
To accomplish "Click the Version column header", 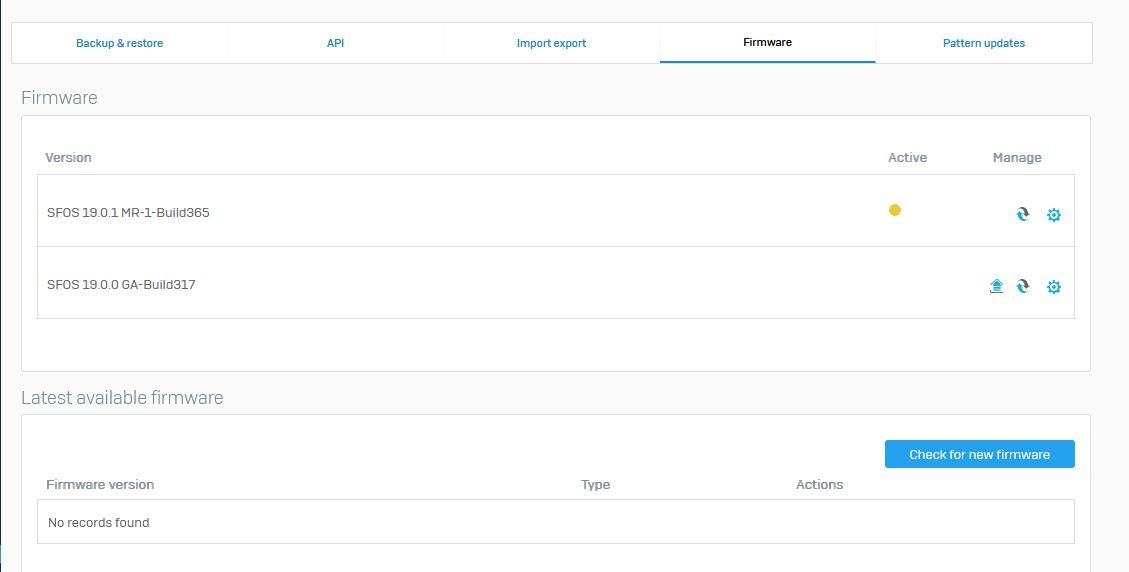I will (68, 158).
